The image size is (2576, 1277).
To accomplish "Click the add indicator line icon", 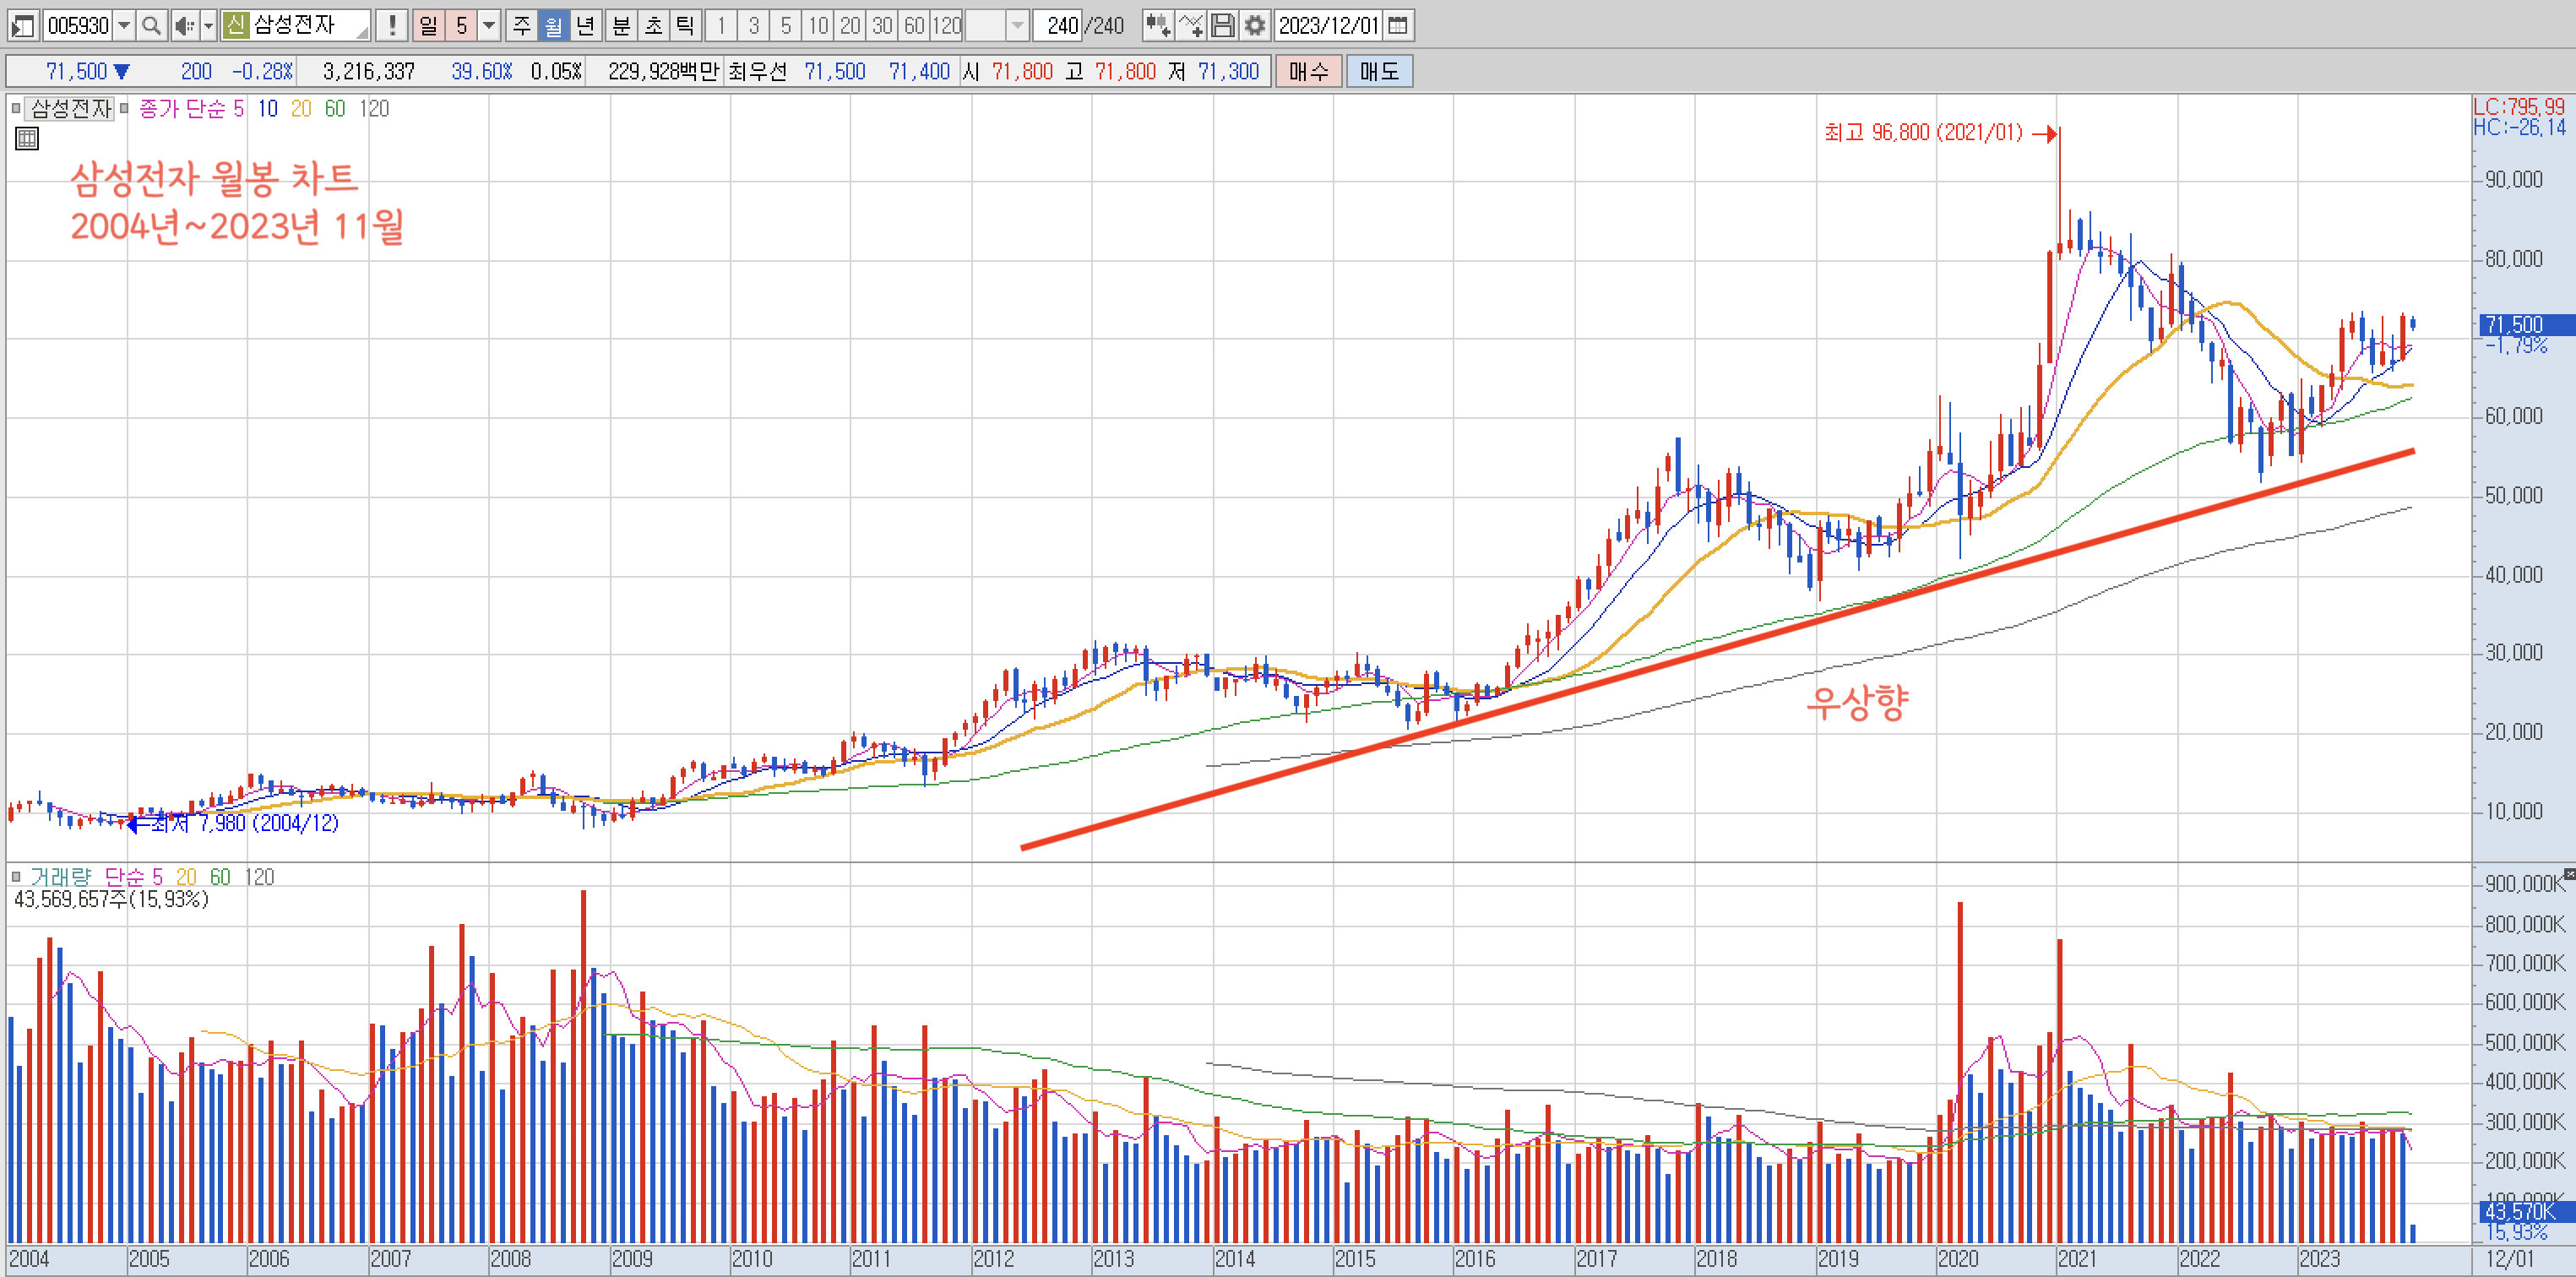I will [x=1190, y=26].
